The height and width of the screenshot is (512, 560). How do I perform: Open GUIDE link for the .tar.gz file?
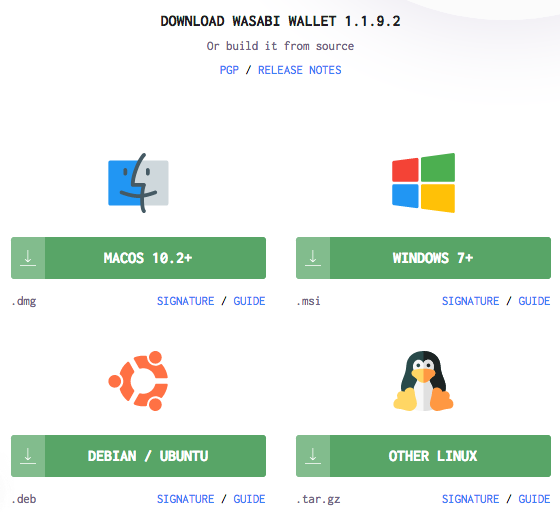[534, 499]
